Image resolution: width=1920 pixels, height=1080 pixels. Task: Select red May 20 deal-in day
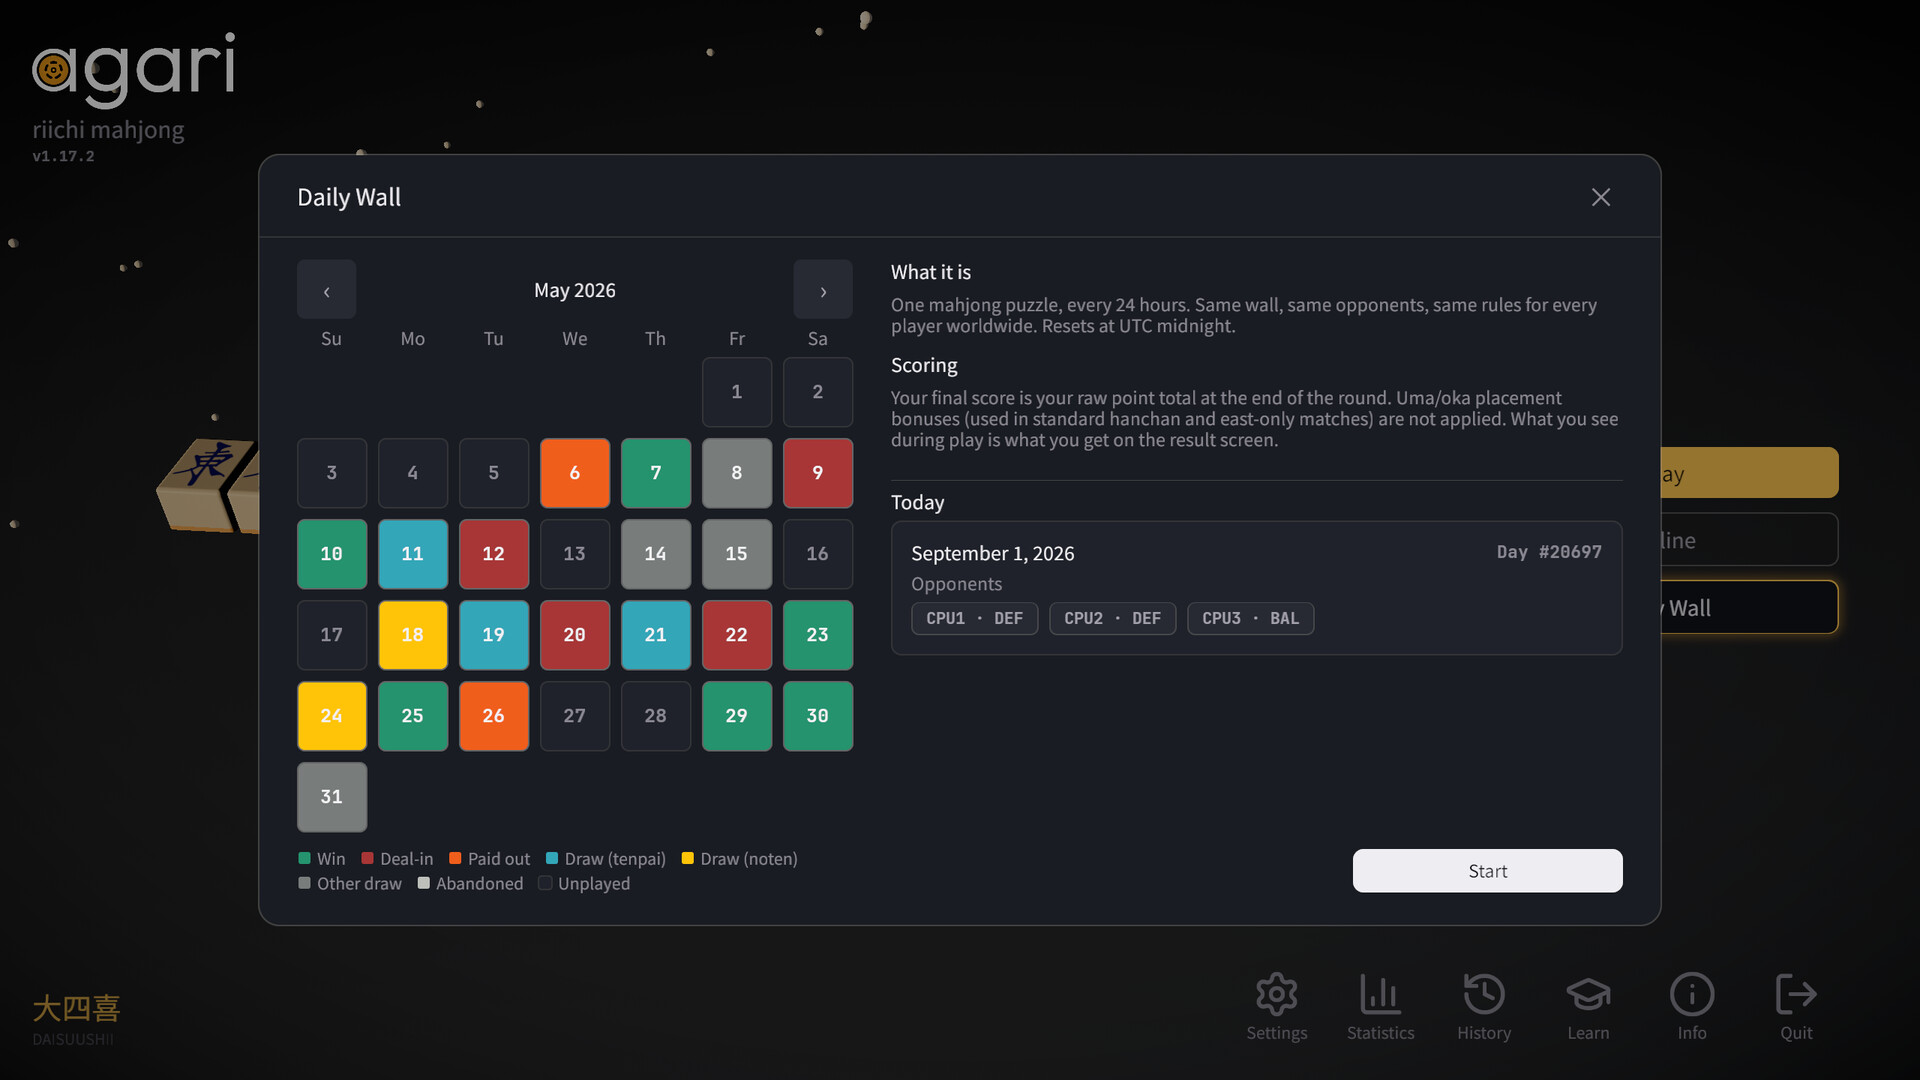(x=575, y=635)
